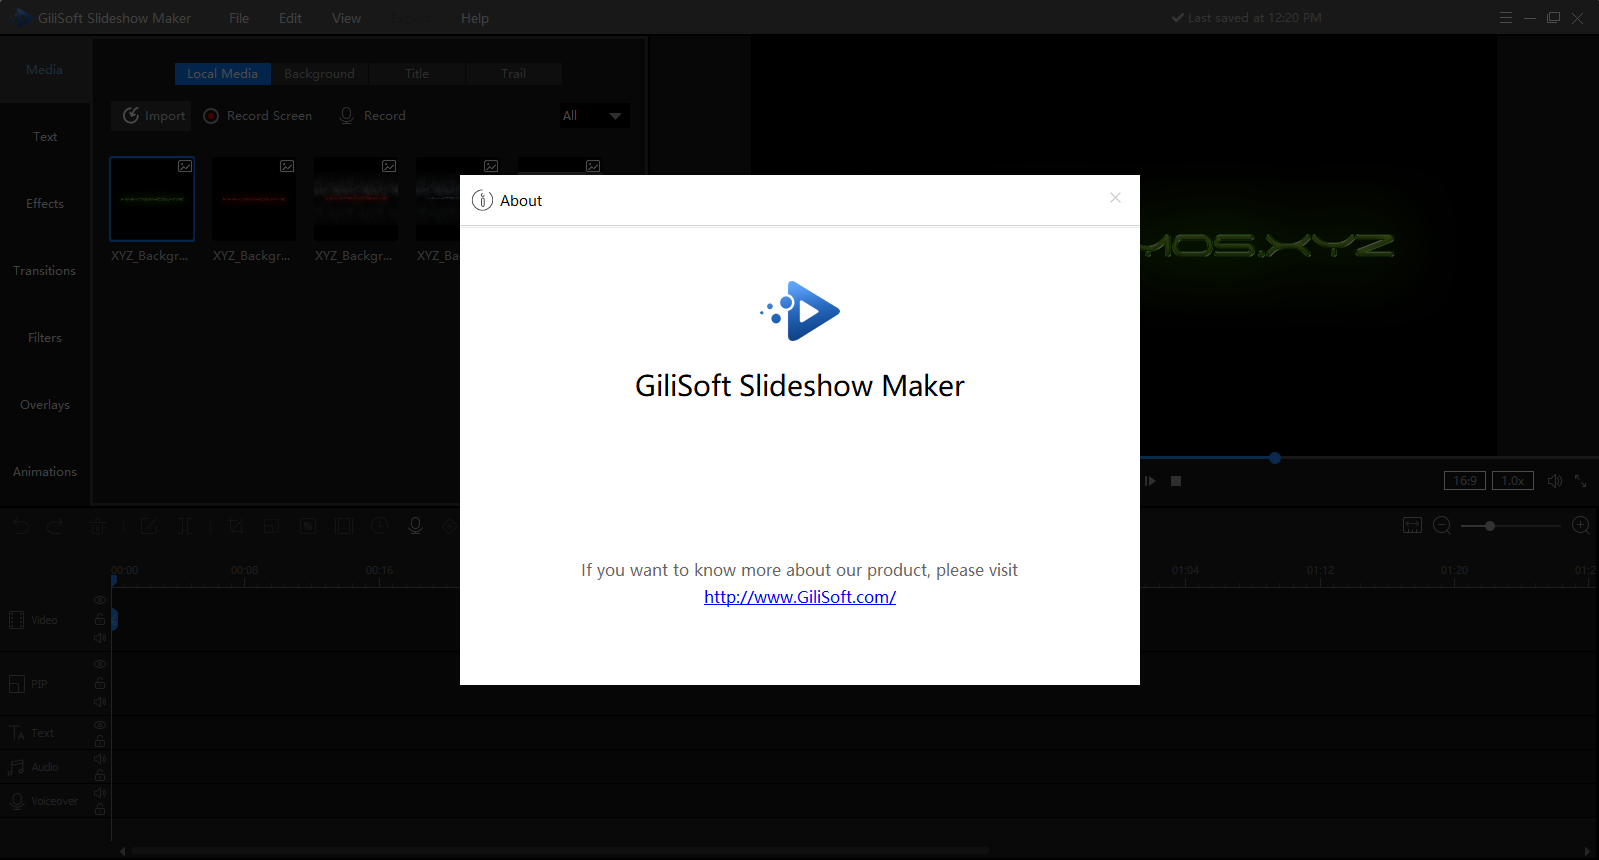Viewport: 1599px width, 860px height.
Task: Click the Import button
Action: click(152, 116)
